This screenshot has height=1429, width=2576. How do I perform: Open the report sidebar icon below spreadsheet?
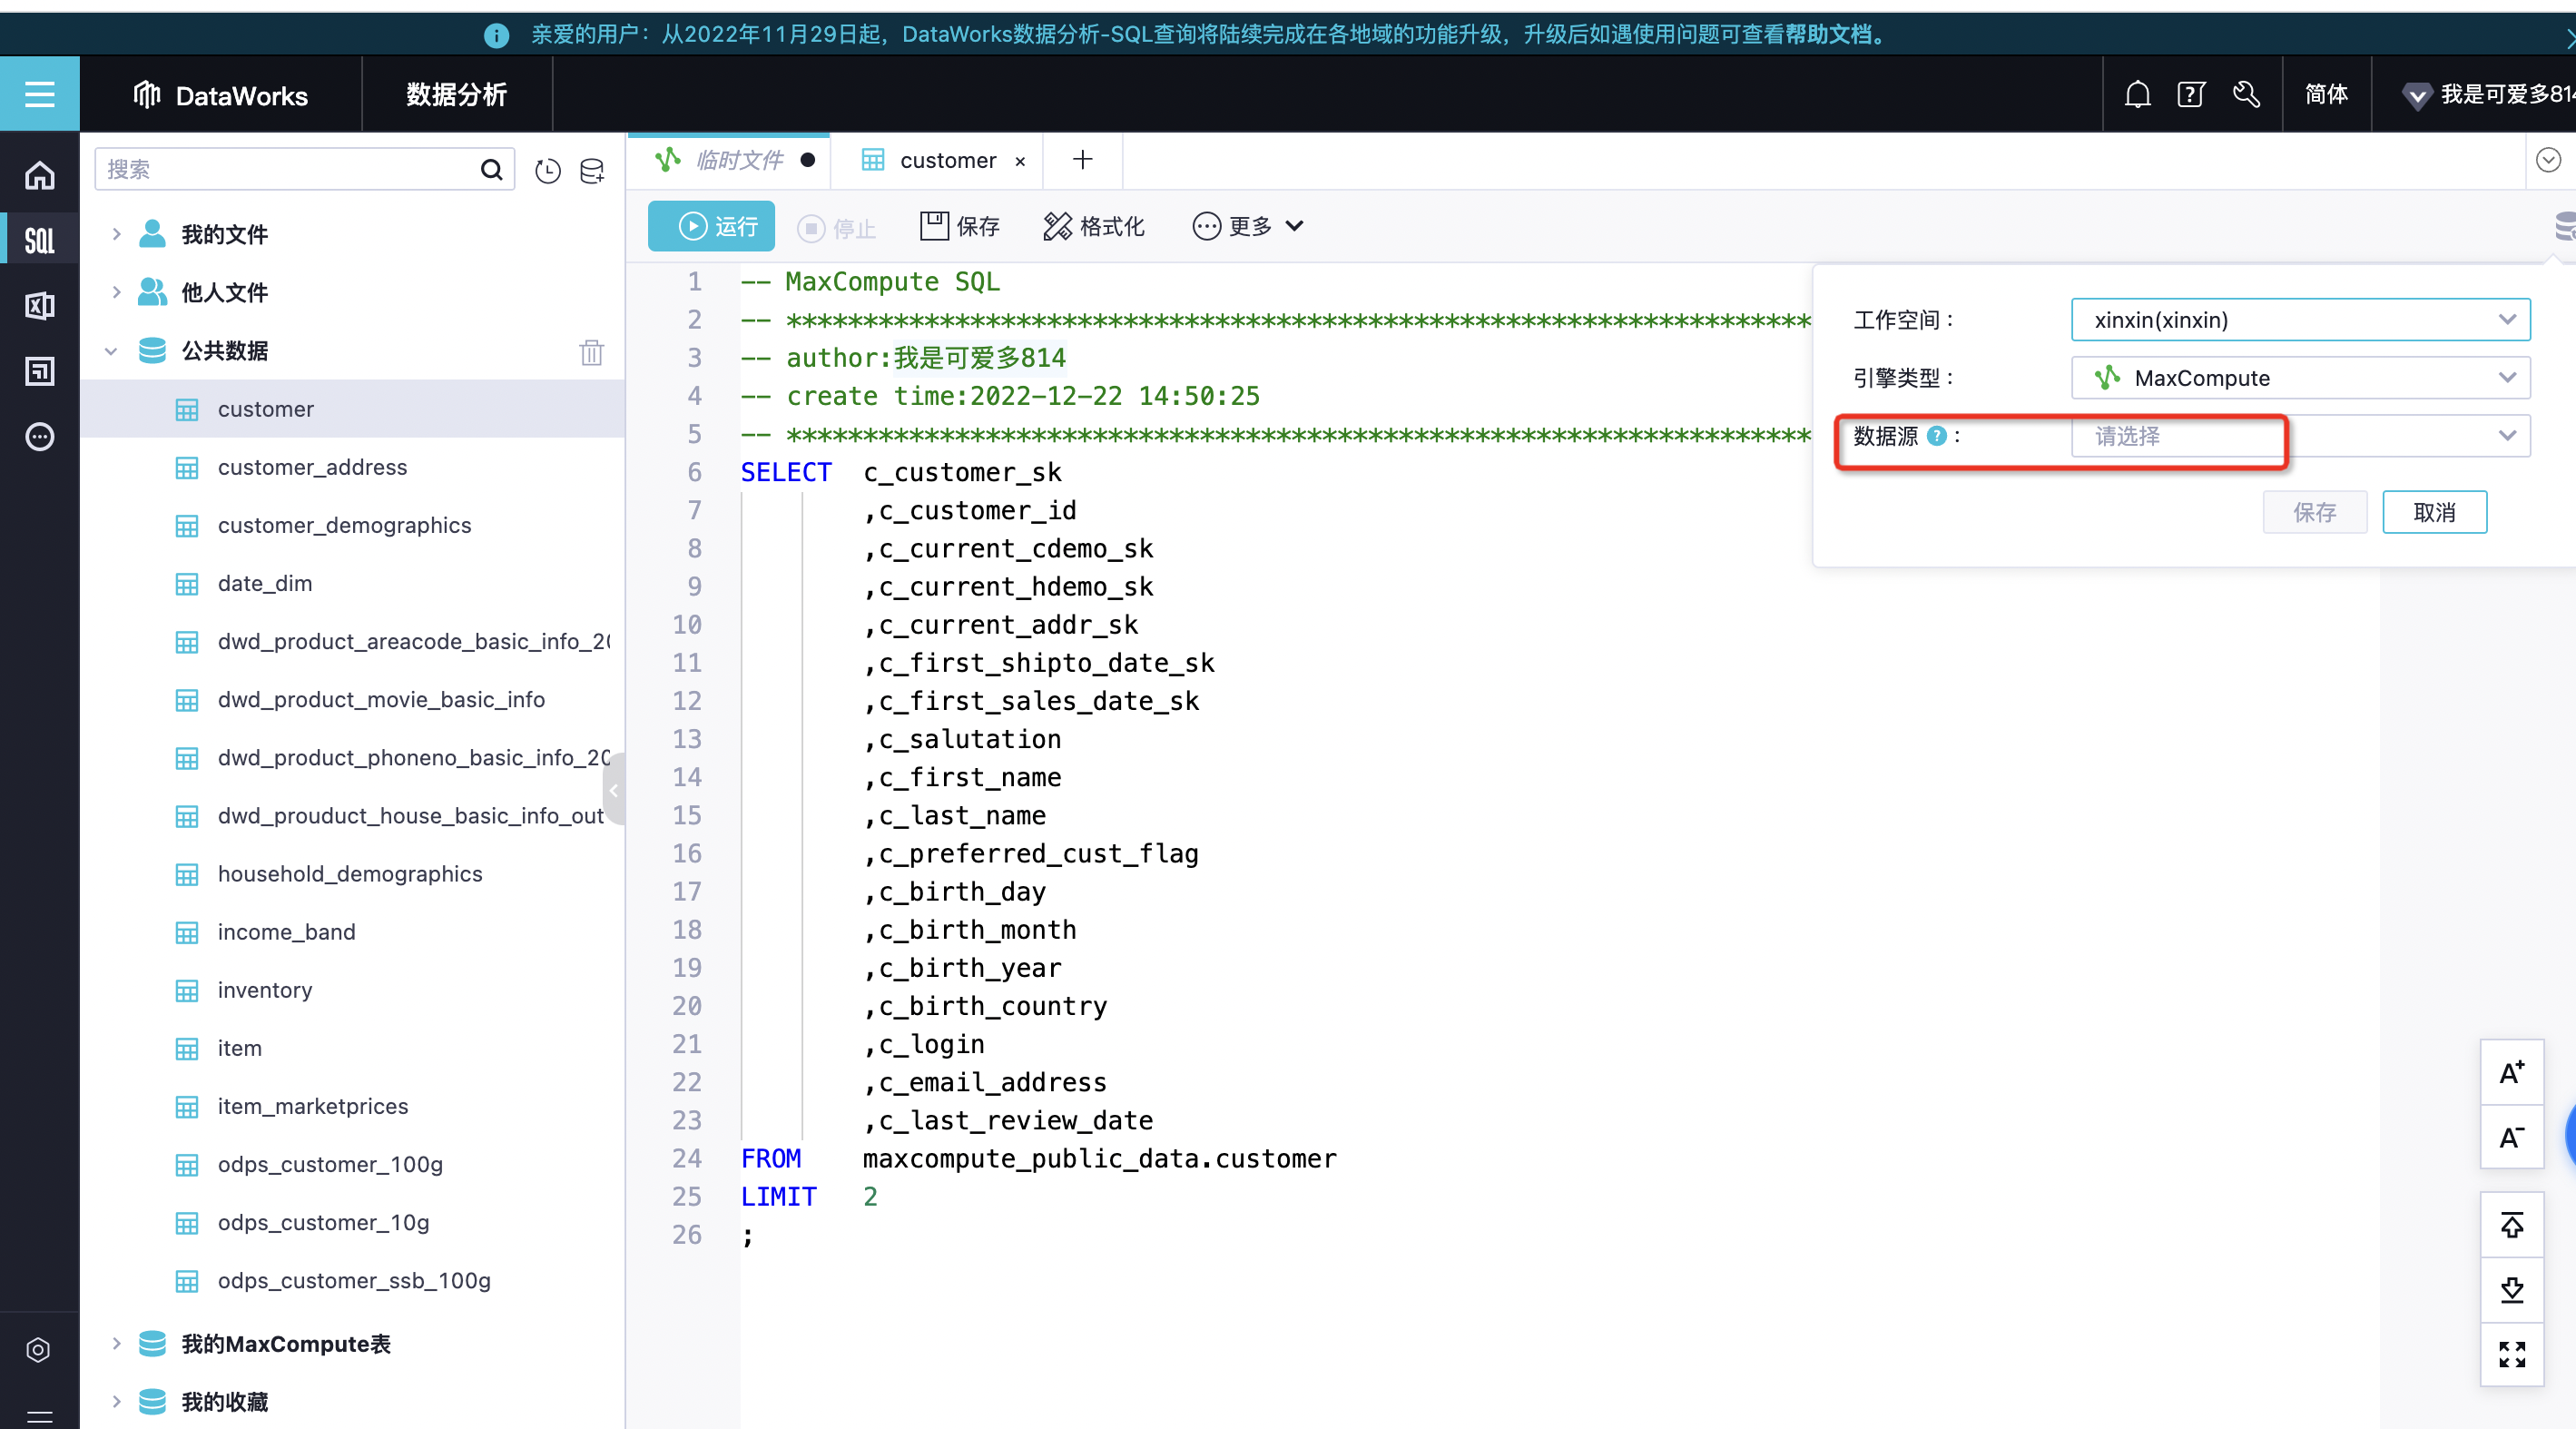39,371
